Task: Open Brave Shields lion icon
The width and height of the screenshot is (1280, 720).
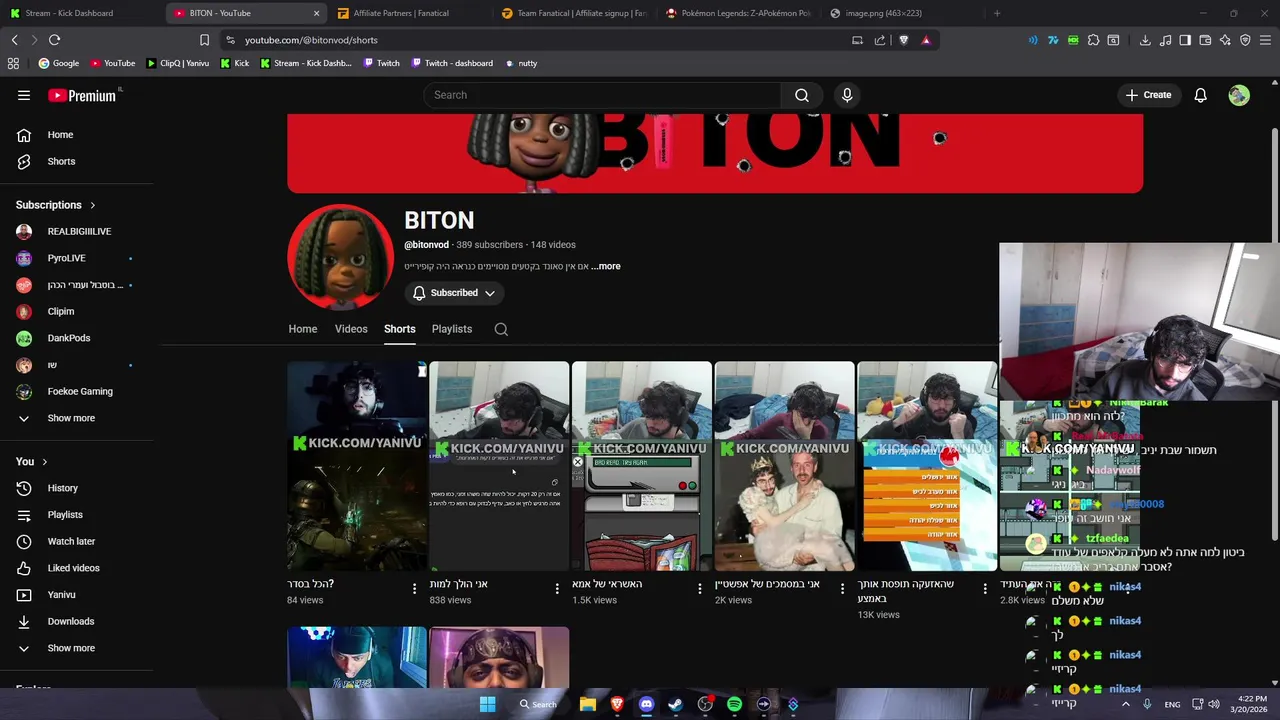Action: (x=904, y=40)
